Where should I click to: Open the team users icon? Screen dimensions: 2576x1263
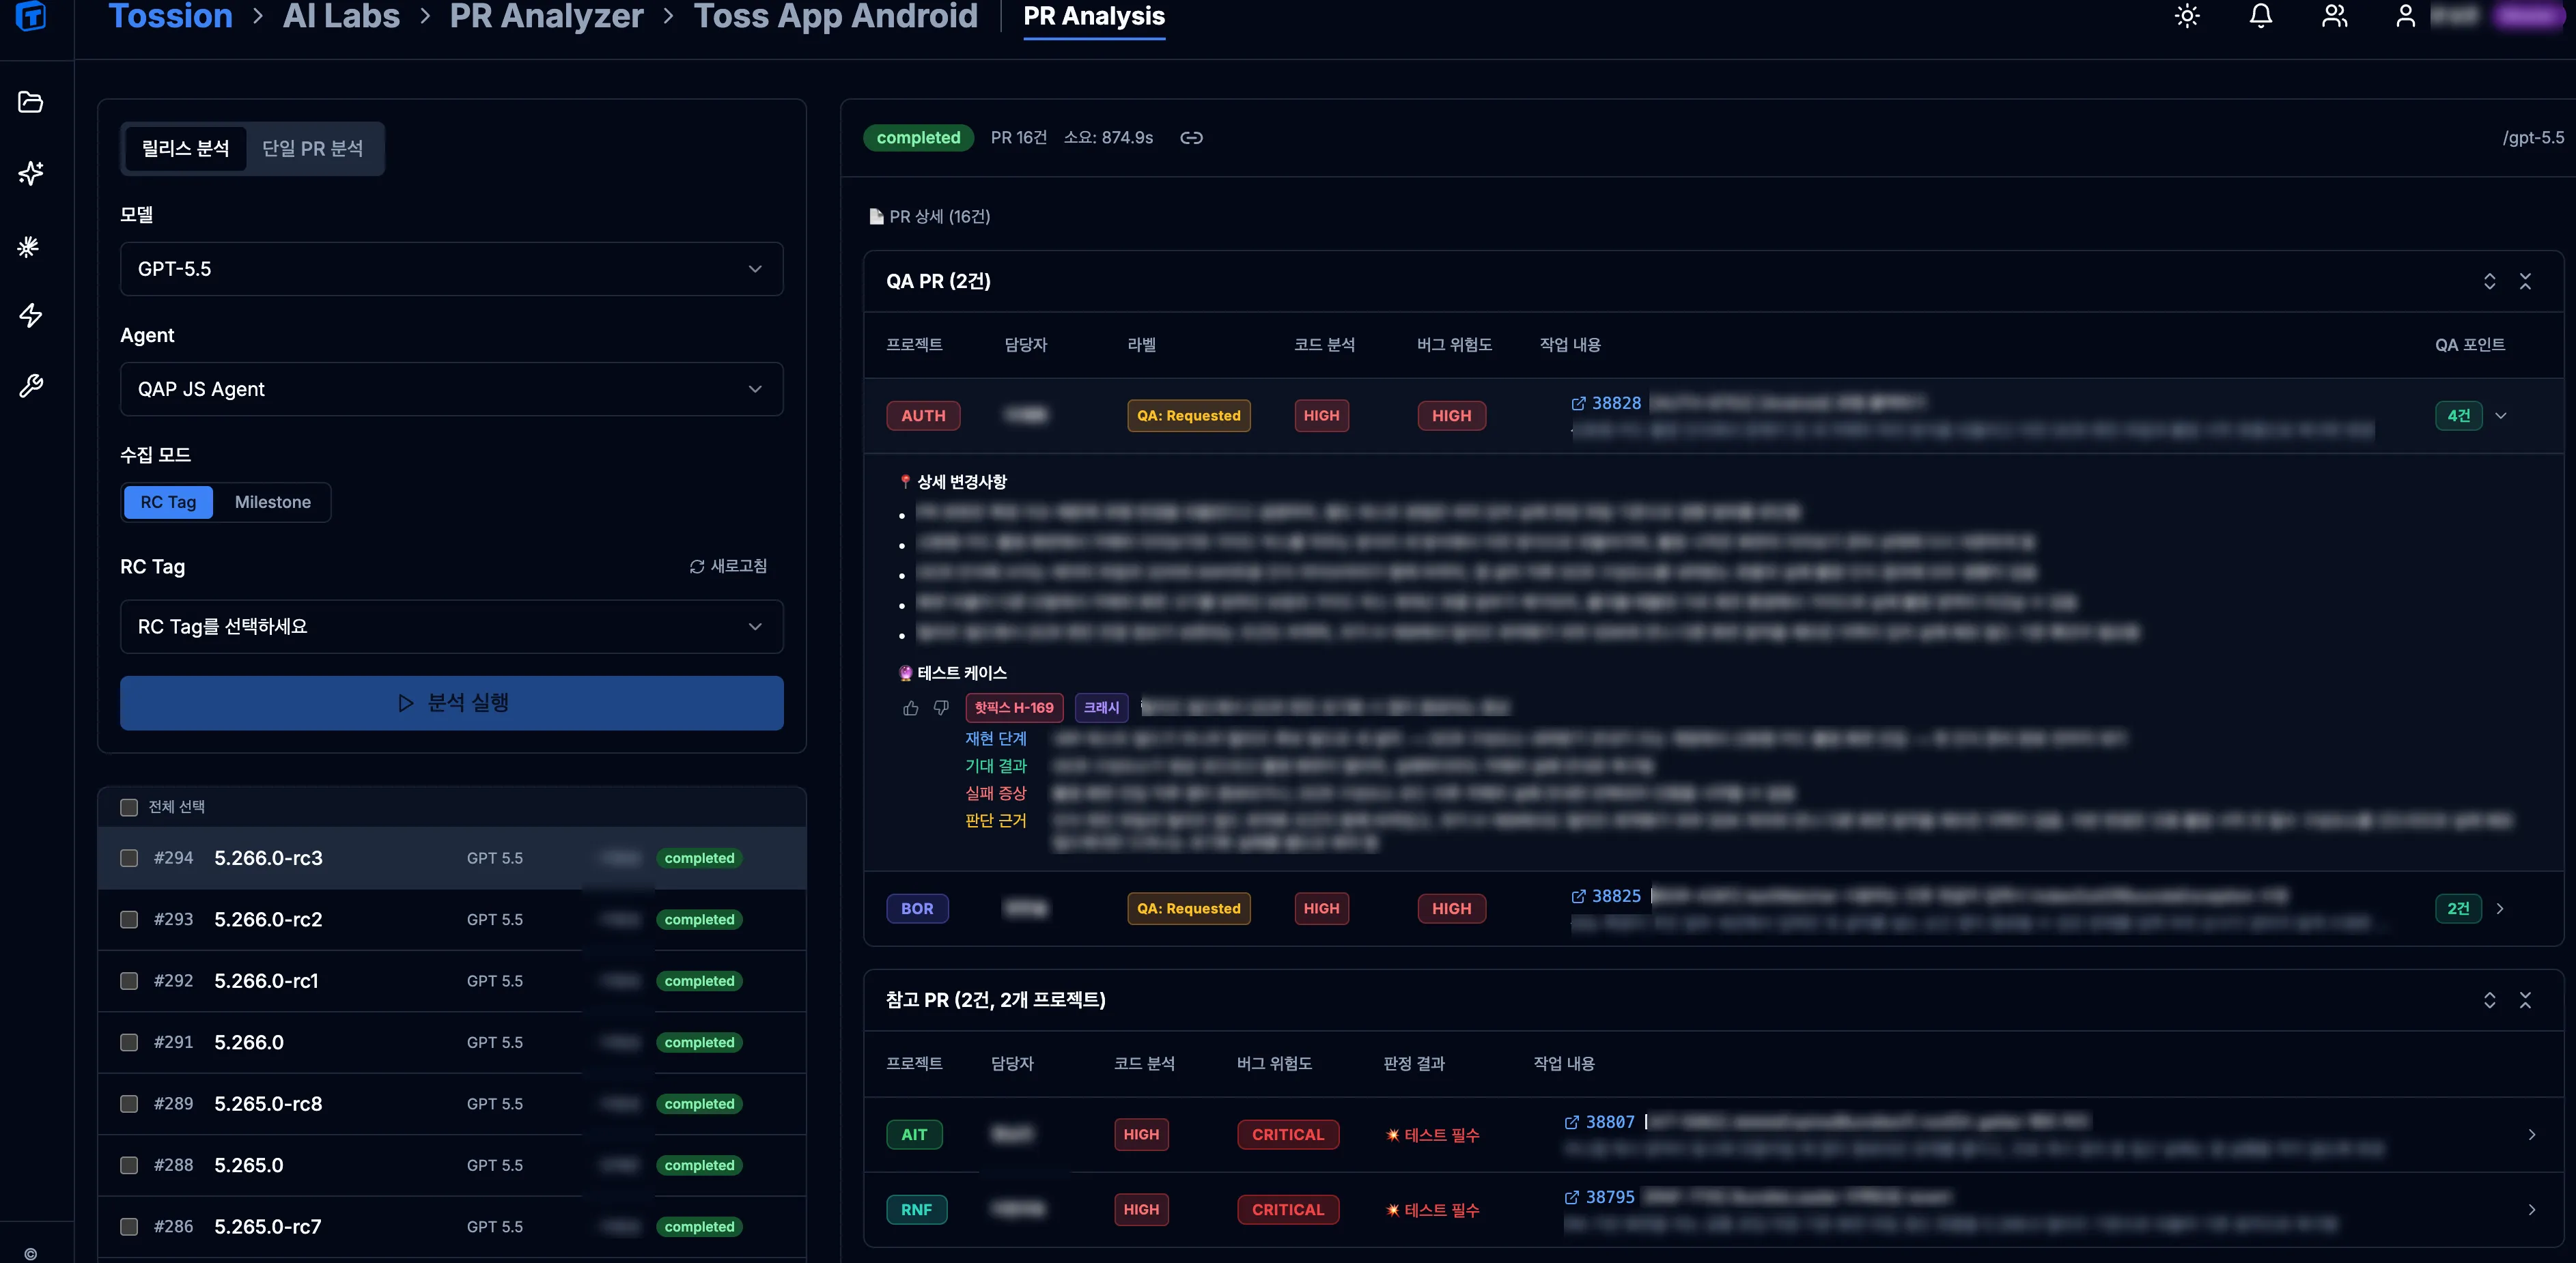pyautogui.click(x=2334, y=16)
